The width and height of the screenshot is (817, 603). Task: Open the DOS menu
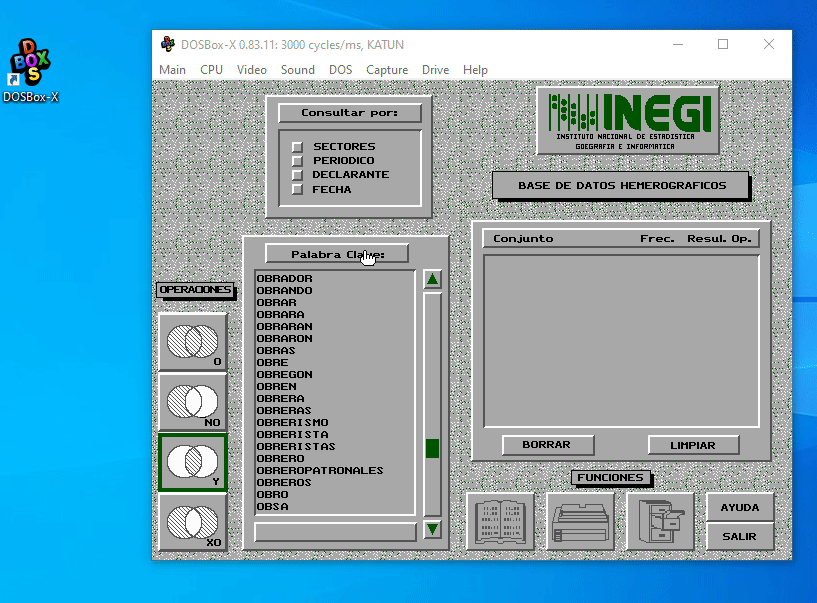pos(340,70)
